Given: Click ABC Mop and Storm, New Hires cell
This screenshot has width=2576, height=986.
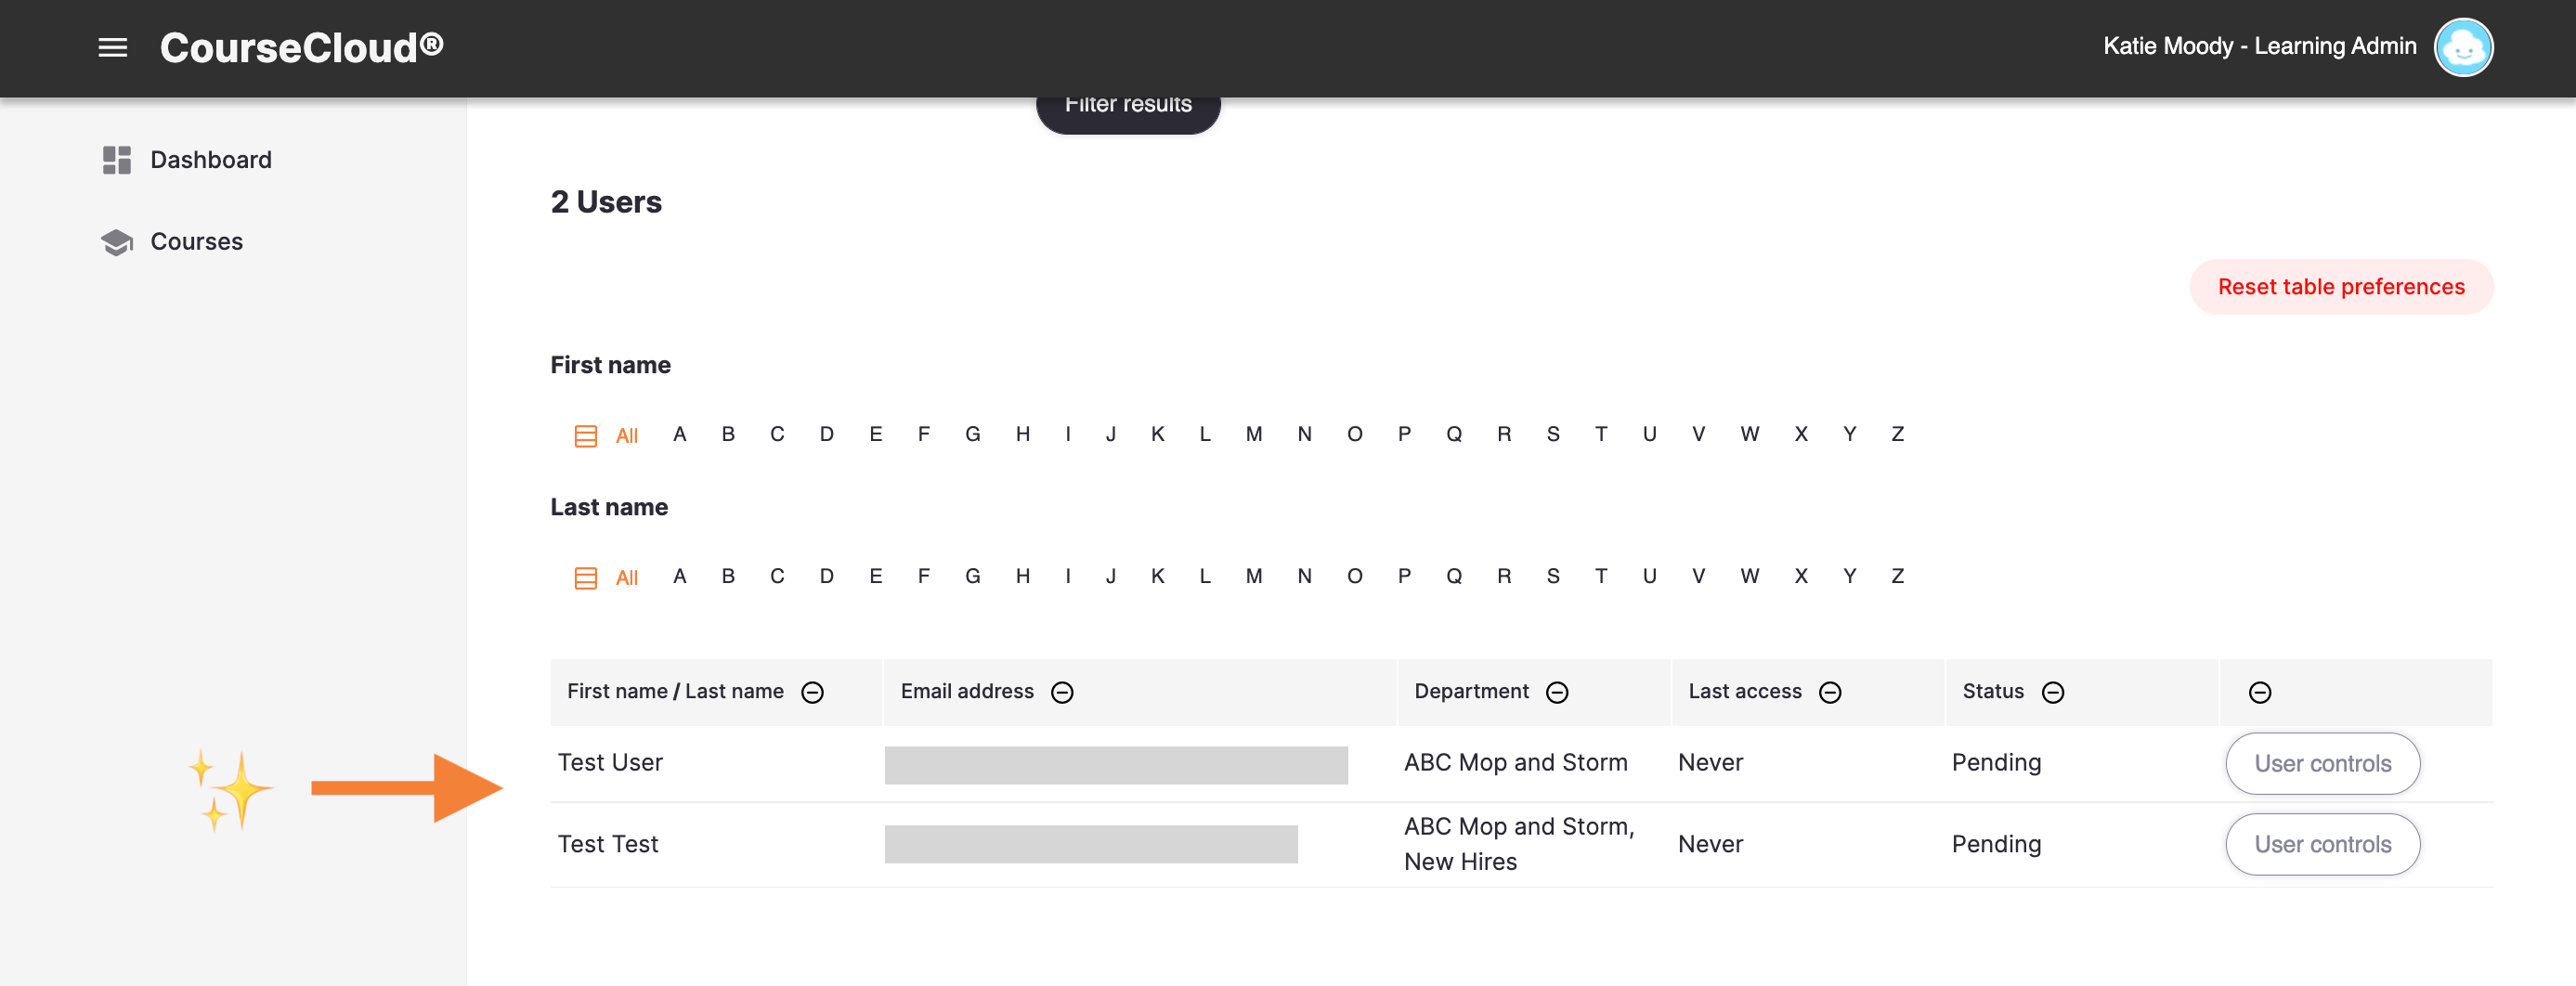Looking at the screenshot, I should coord(1519,844).
